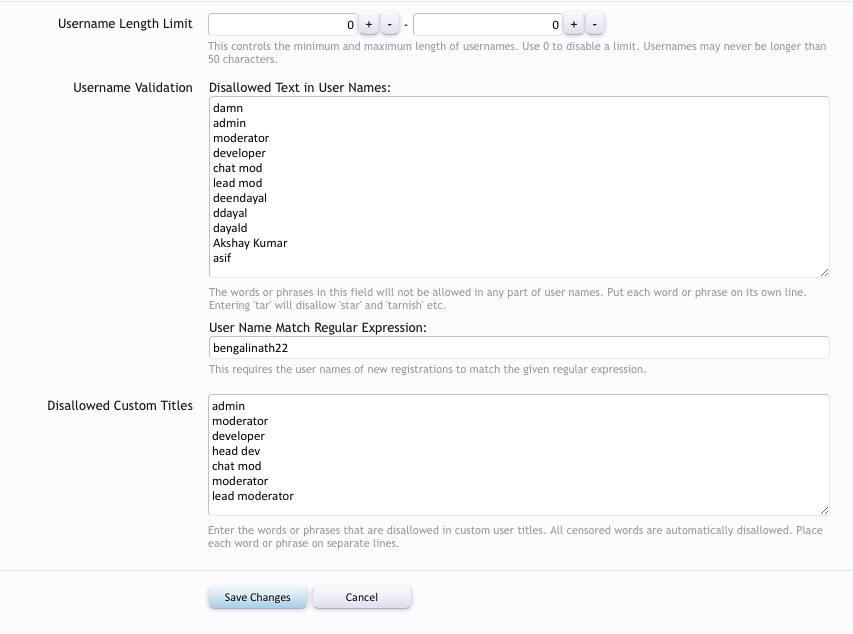Grab resize handle of Disallowed Custom Titles textarea
853x634 pixels.
[824, 510]
